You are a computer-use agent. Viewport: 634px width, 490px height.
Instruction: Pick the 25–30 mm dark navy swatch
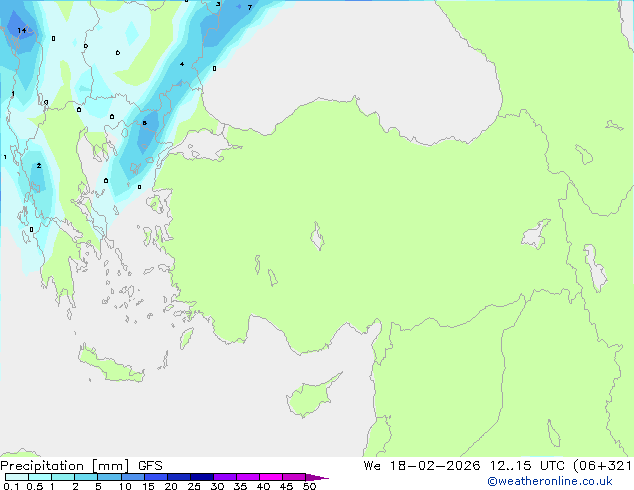(202, 477)
